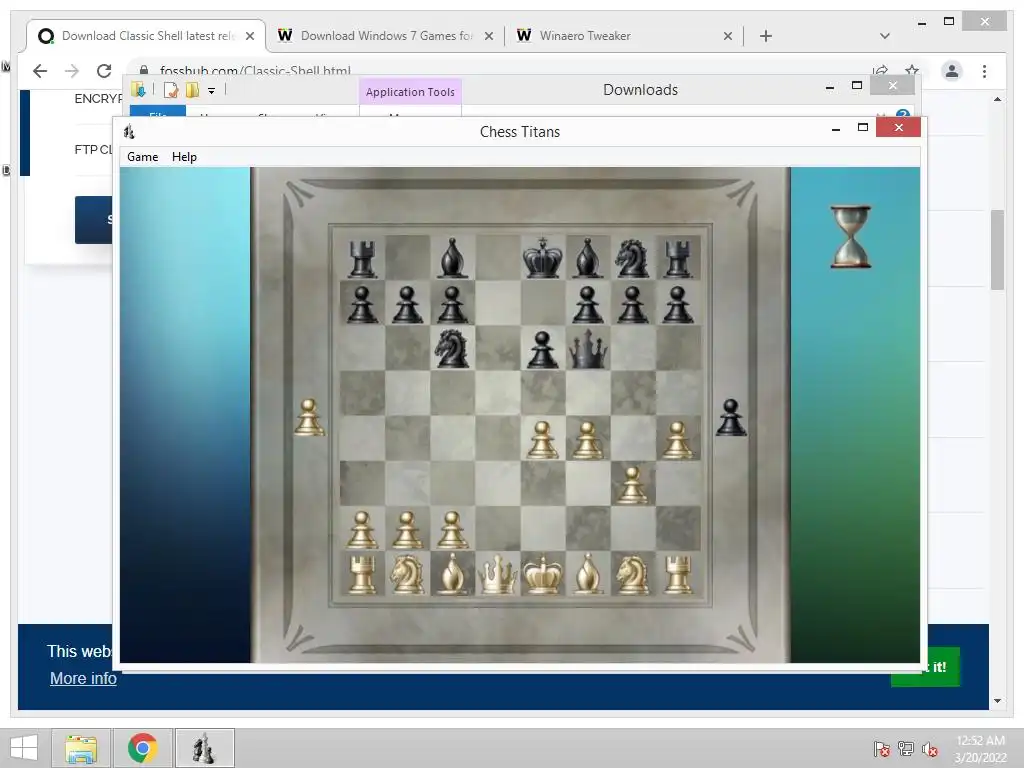This screenshot has width=1024, height=768.
Task: Click the muted volume tray icon
Action: point(930,749)
